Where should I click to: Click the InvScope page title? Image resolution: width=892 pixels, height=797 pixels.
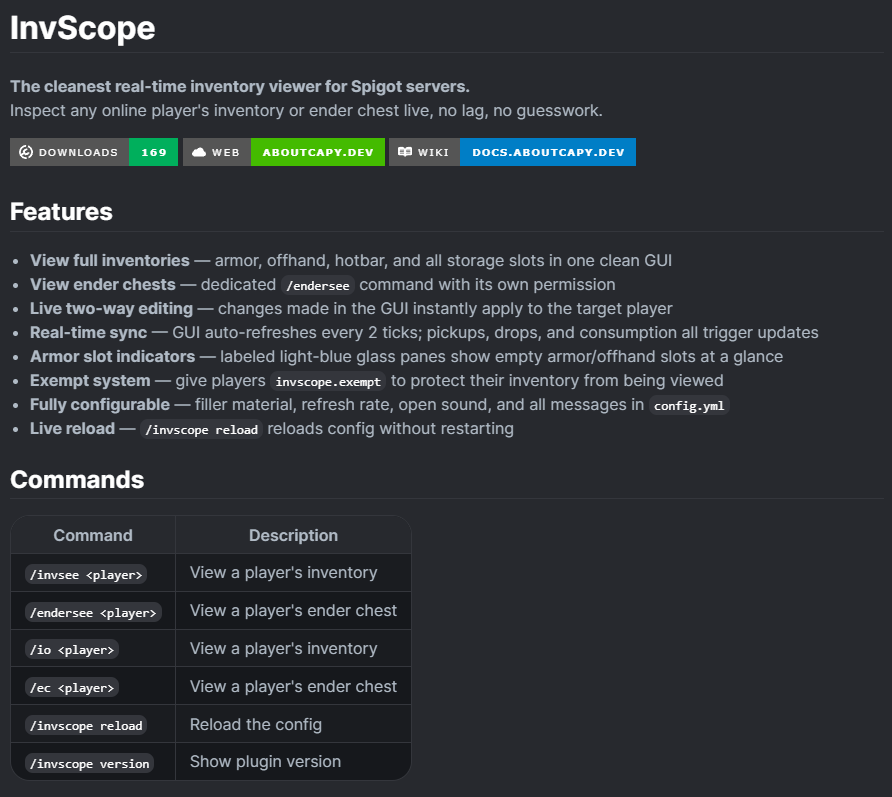coord(82,28)
